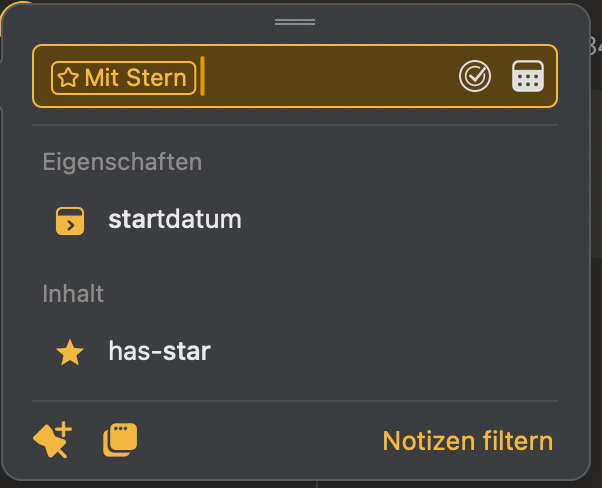
Task: Click the outlined star inside Mit Stern token
Action: pyautogui.click(x=68, y=77)
